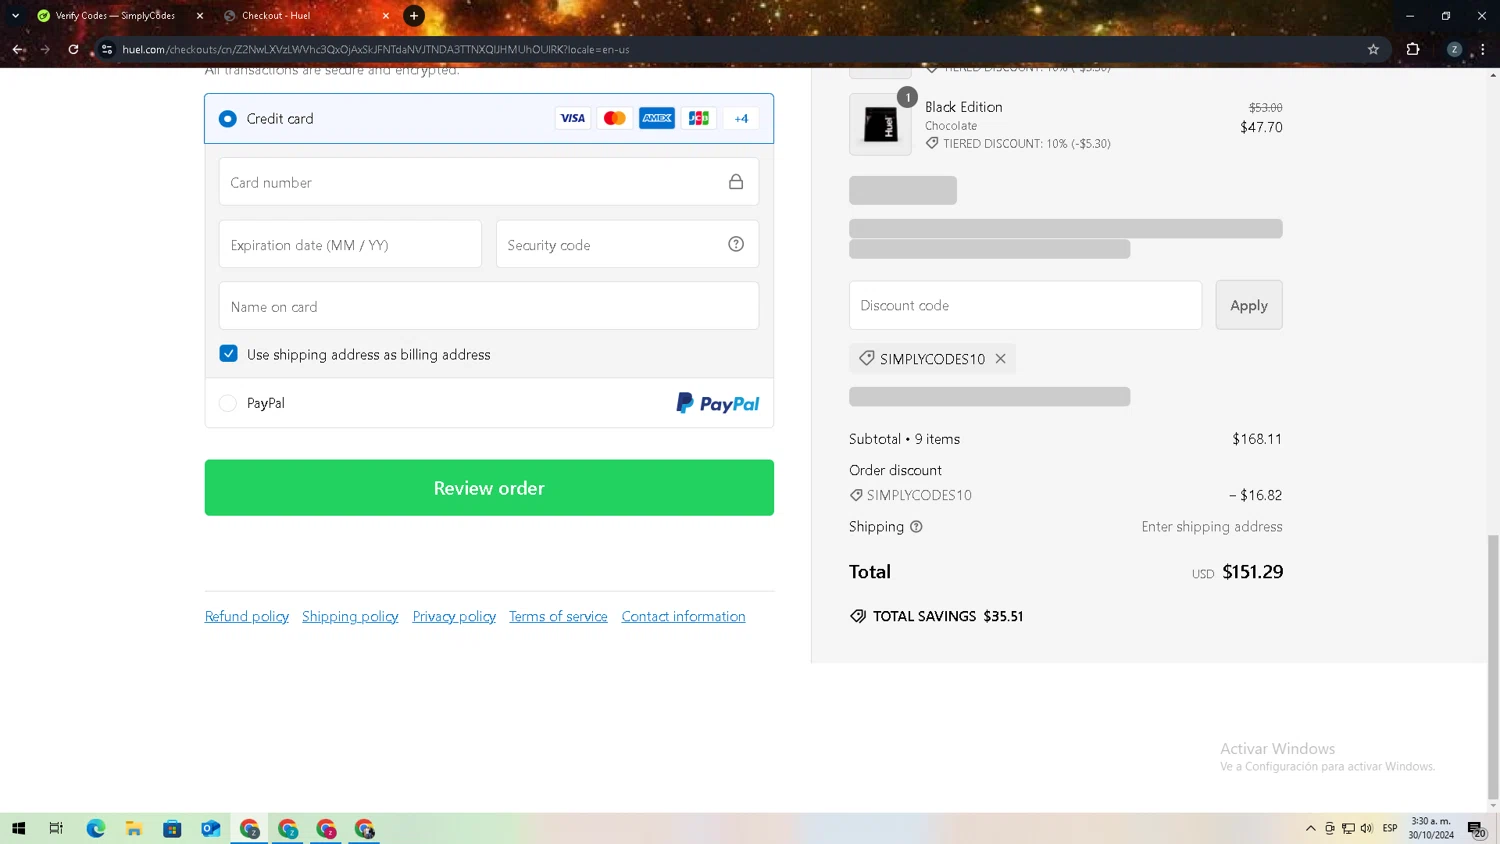Click the security code help question-mark icon
1500x844 pixels.
click(736, 244)
